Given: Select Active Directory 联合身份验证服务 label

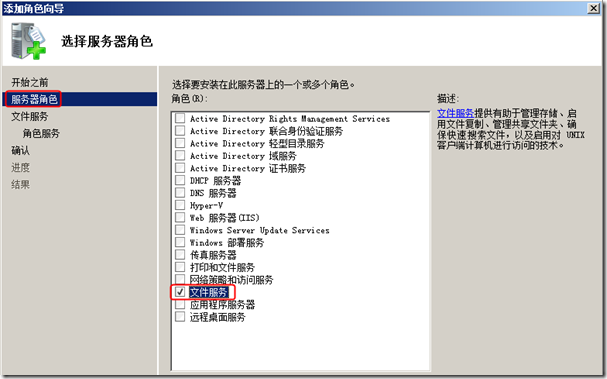Looking at the screenshot, I should (266, 131).
